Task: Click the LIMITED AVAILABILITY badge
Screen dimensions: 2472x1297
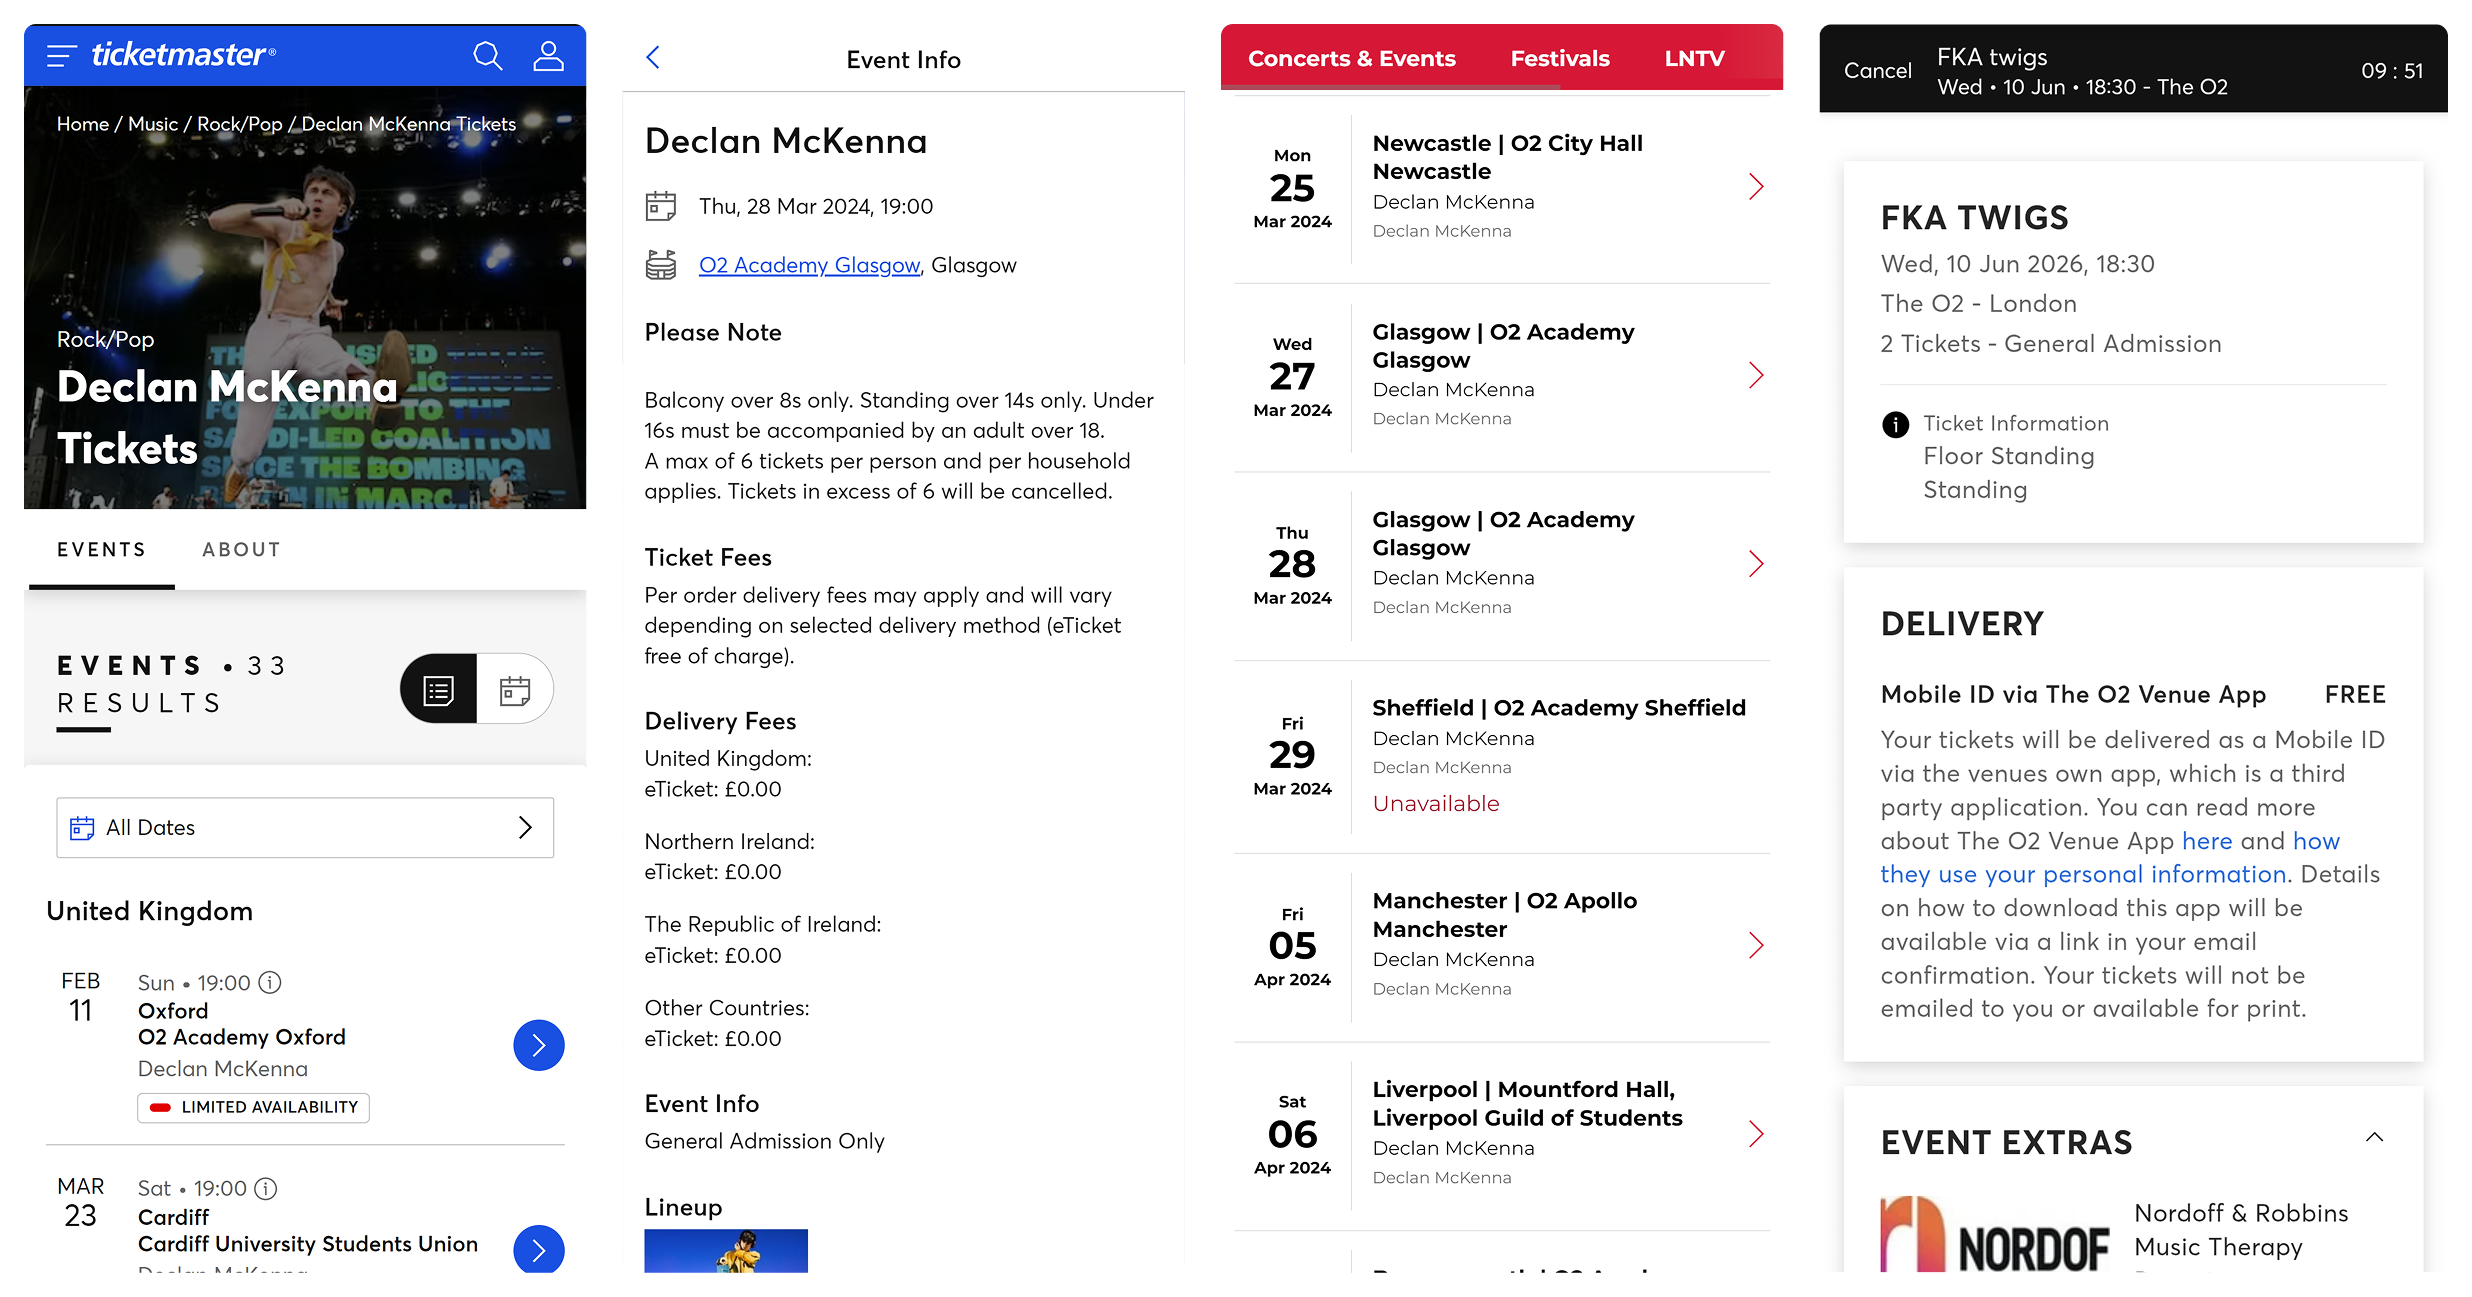Action: pyautogui.click(x=253, y=1108)
